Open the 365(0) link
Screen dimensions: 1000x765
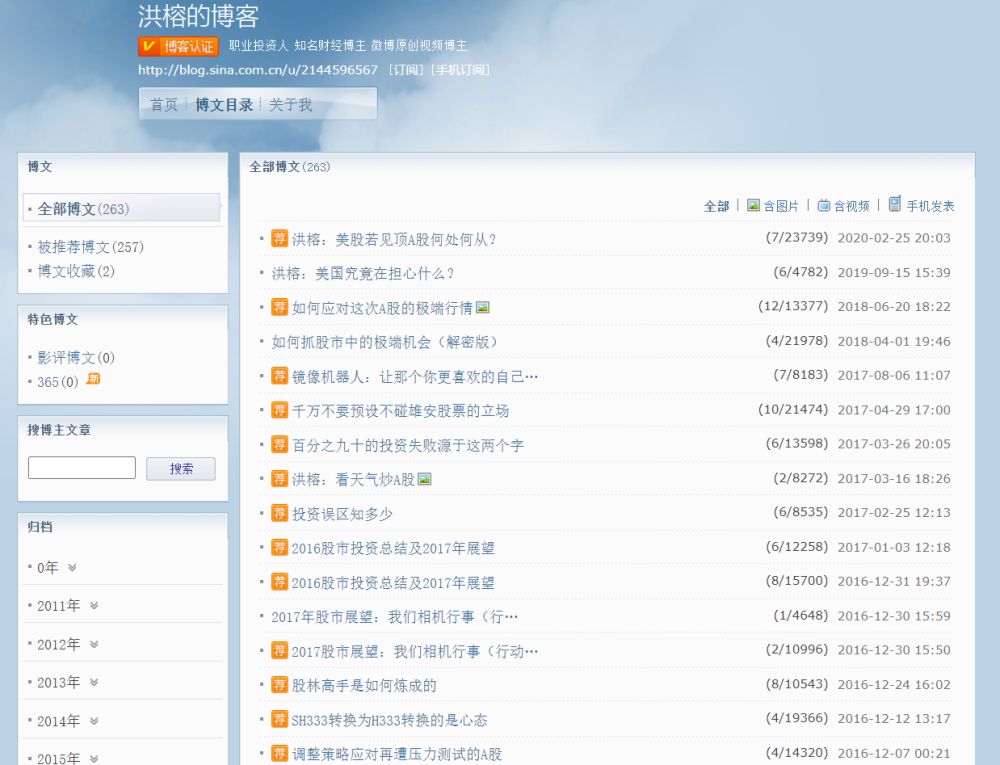[x=57, y=382]
